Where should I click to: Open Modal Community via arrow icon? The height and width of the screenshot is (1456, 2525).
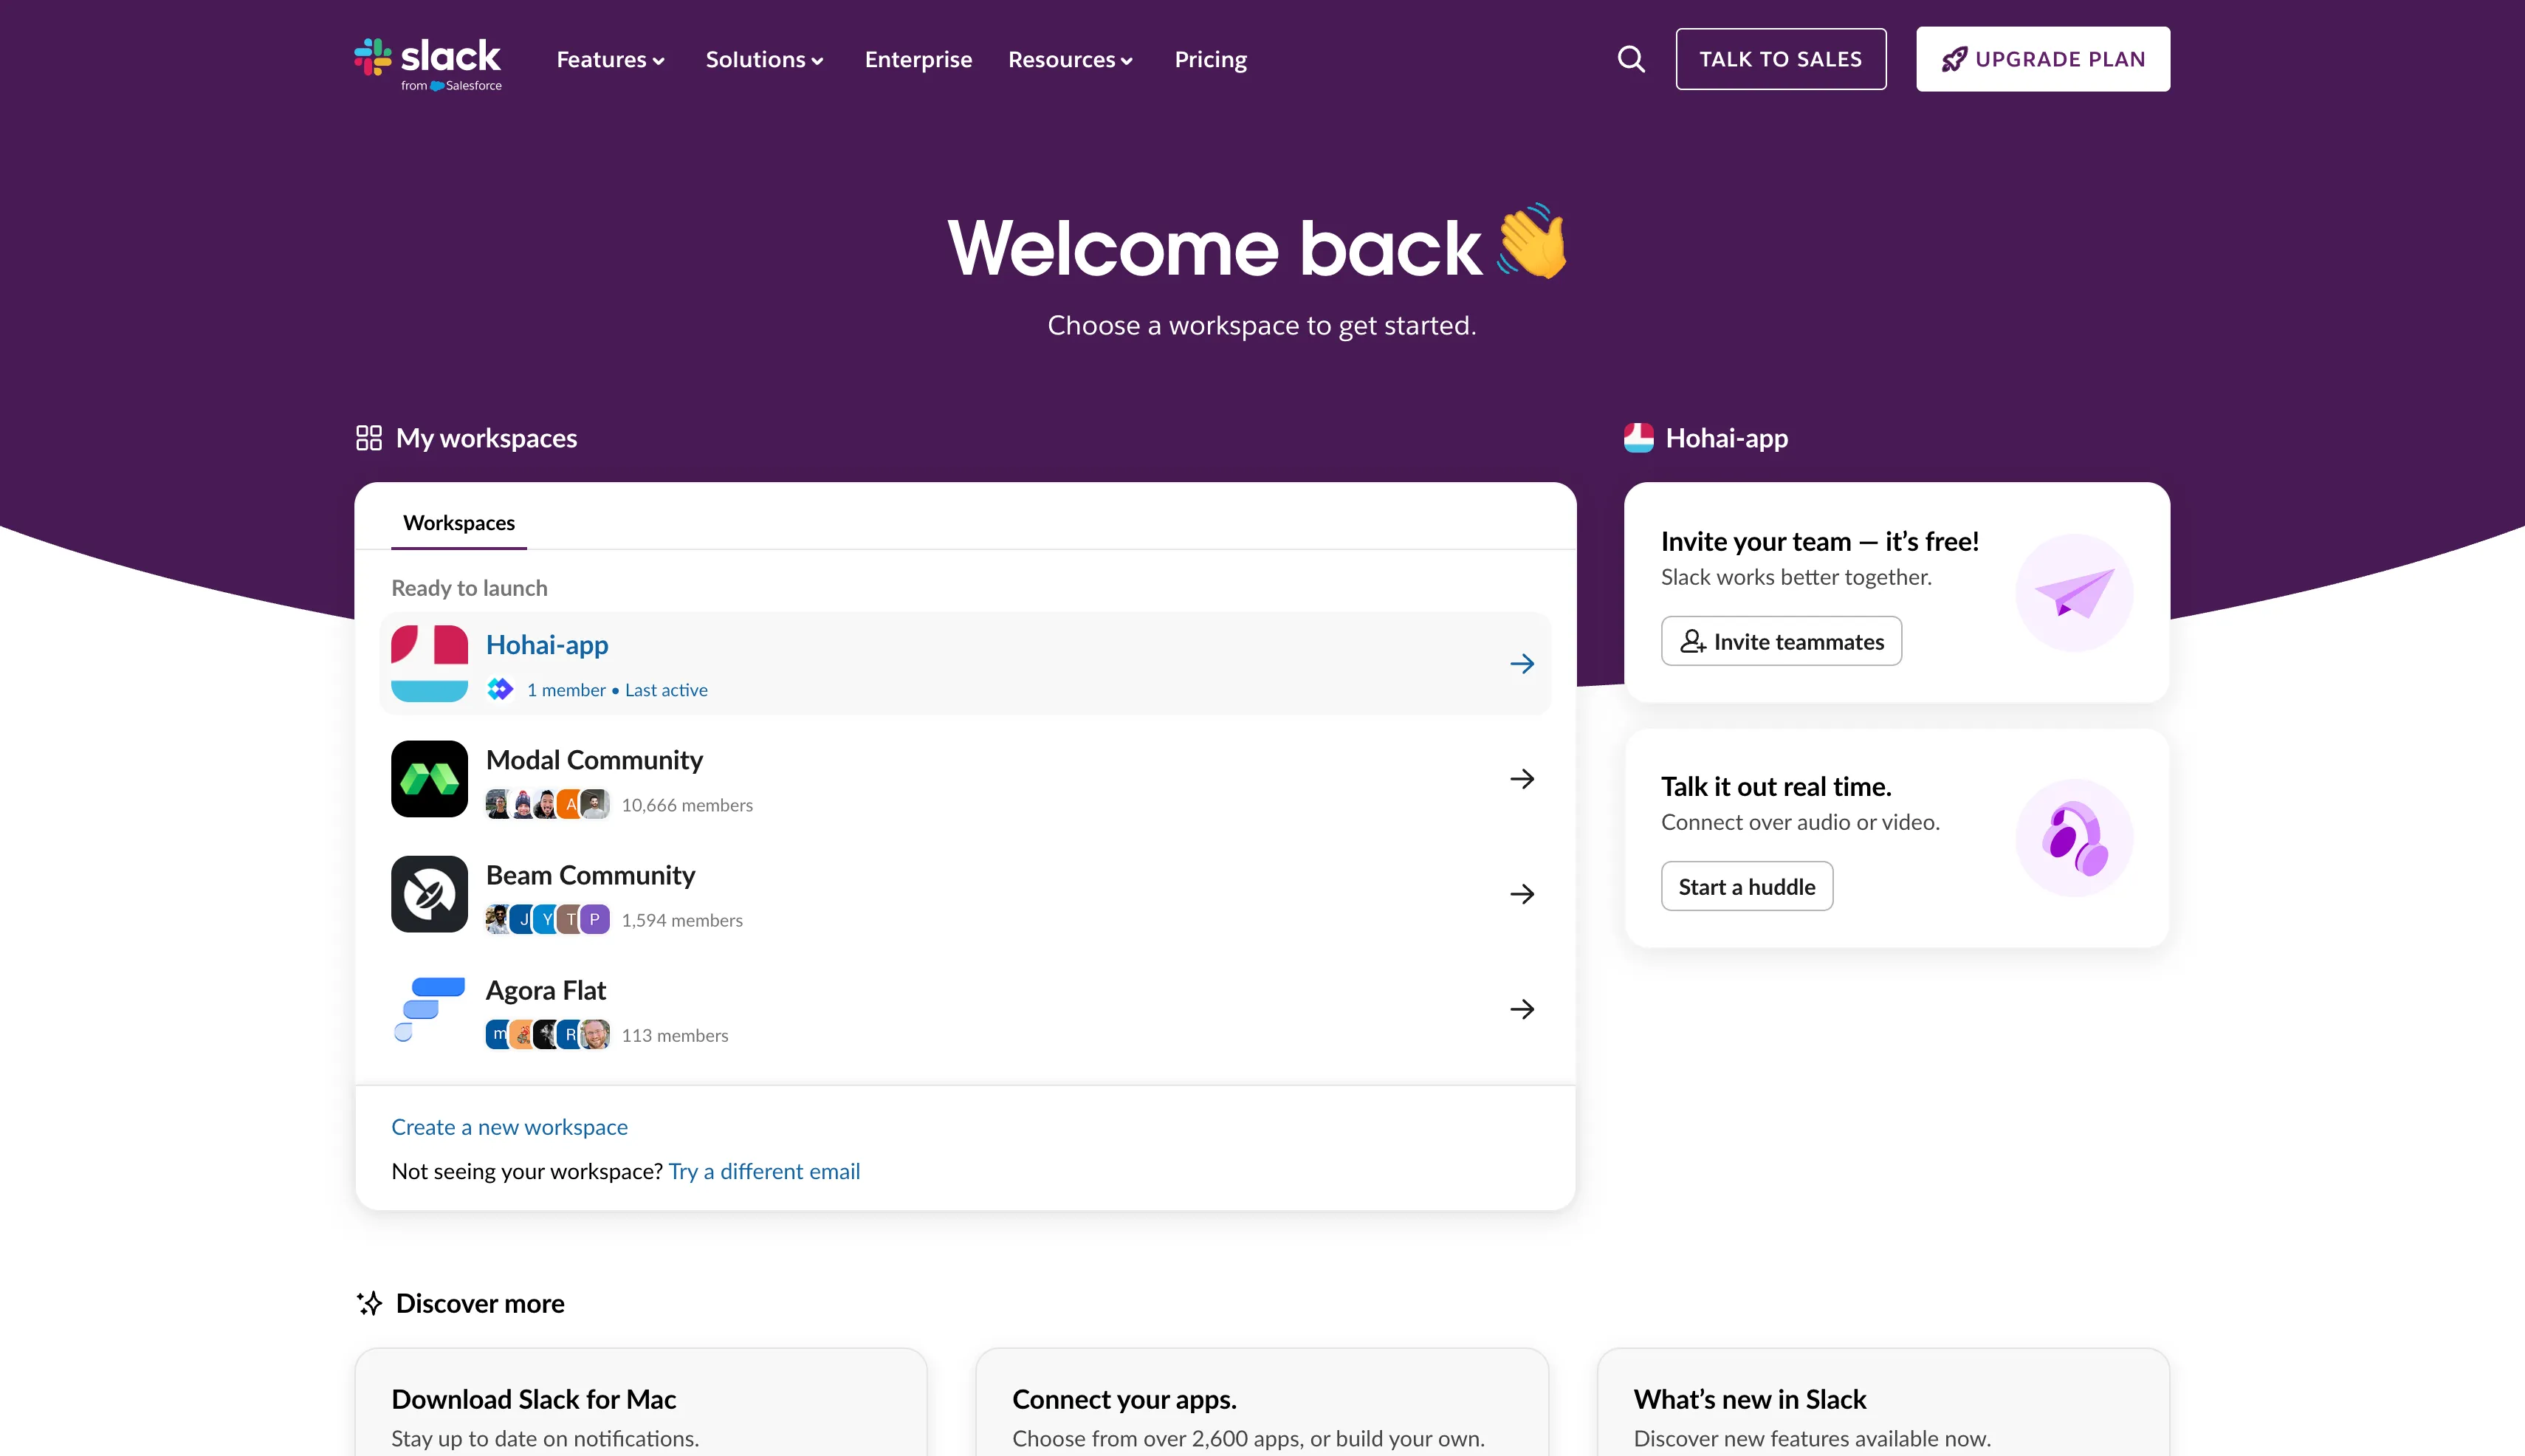click(x=1521, y=779)
